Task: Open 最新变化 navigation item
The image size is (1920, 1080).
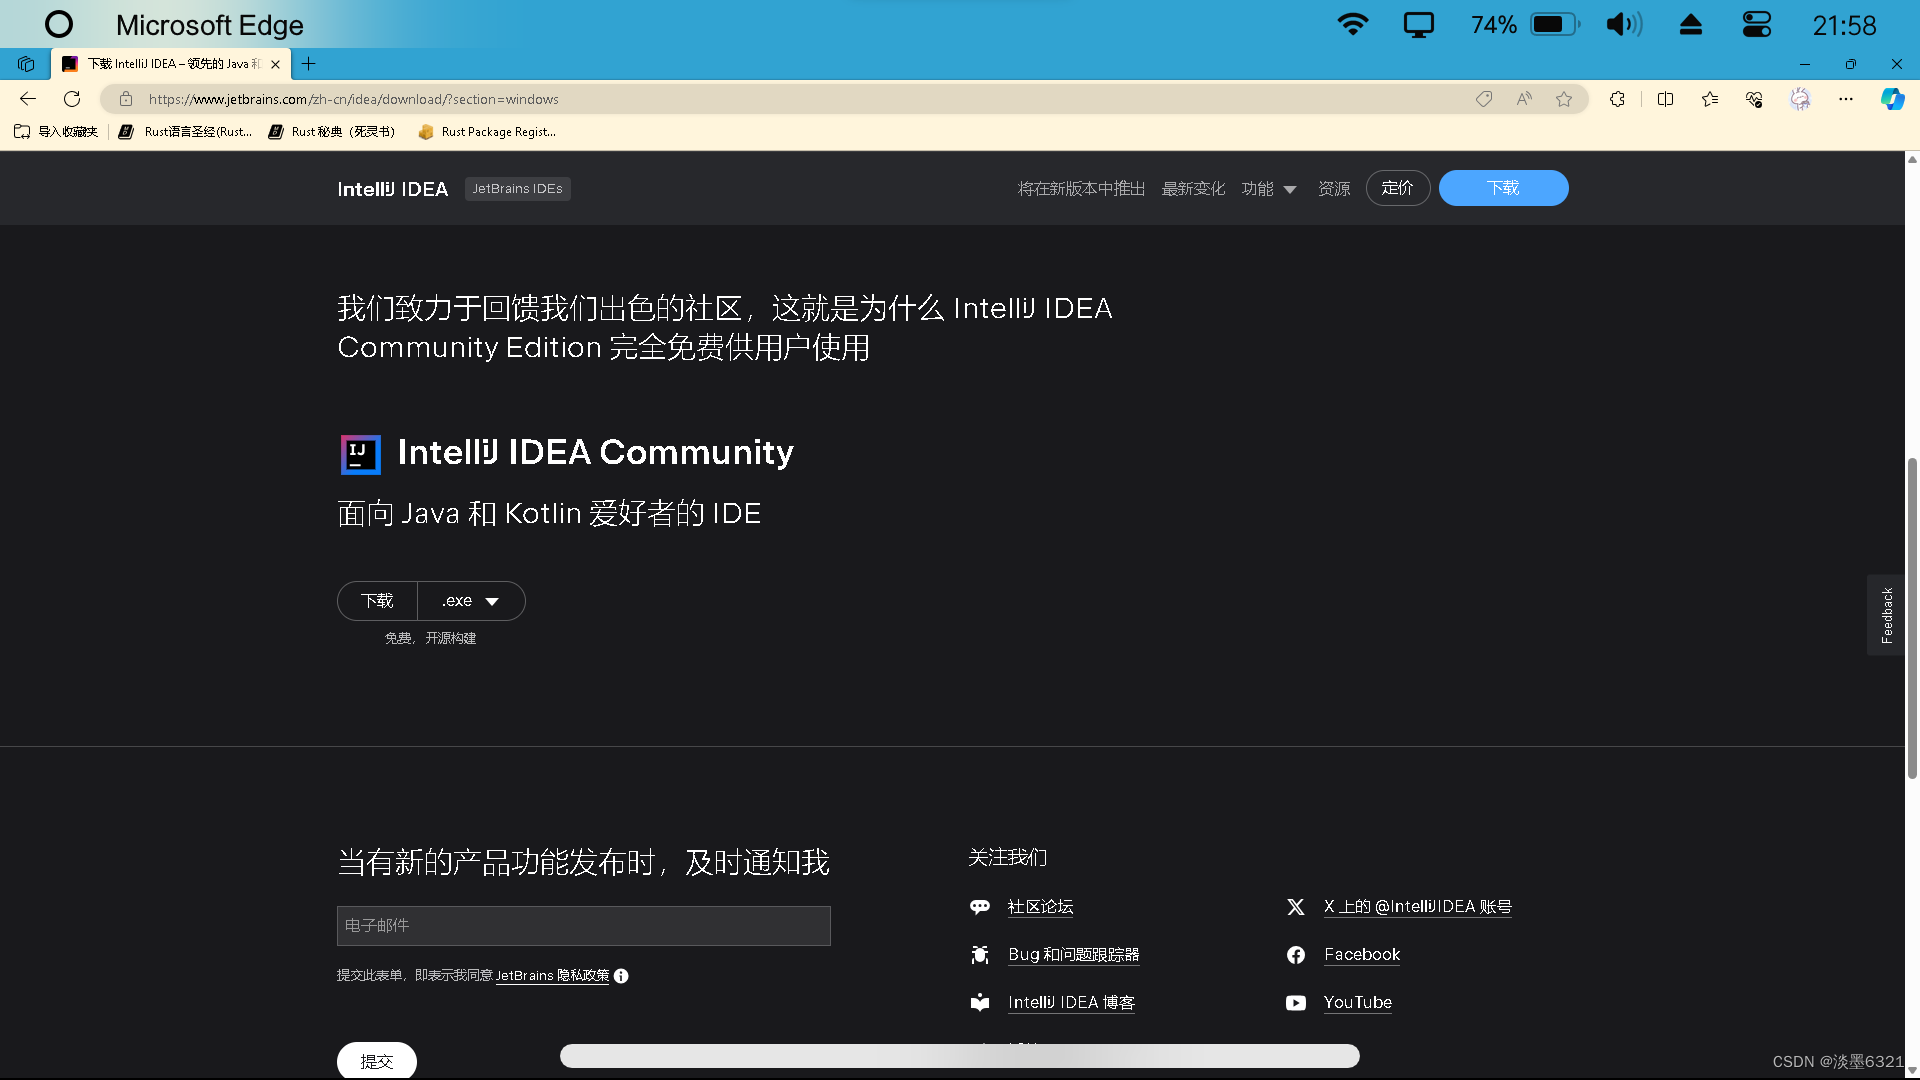Action: (x=1193, y=189)
